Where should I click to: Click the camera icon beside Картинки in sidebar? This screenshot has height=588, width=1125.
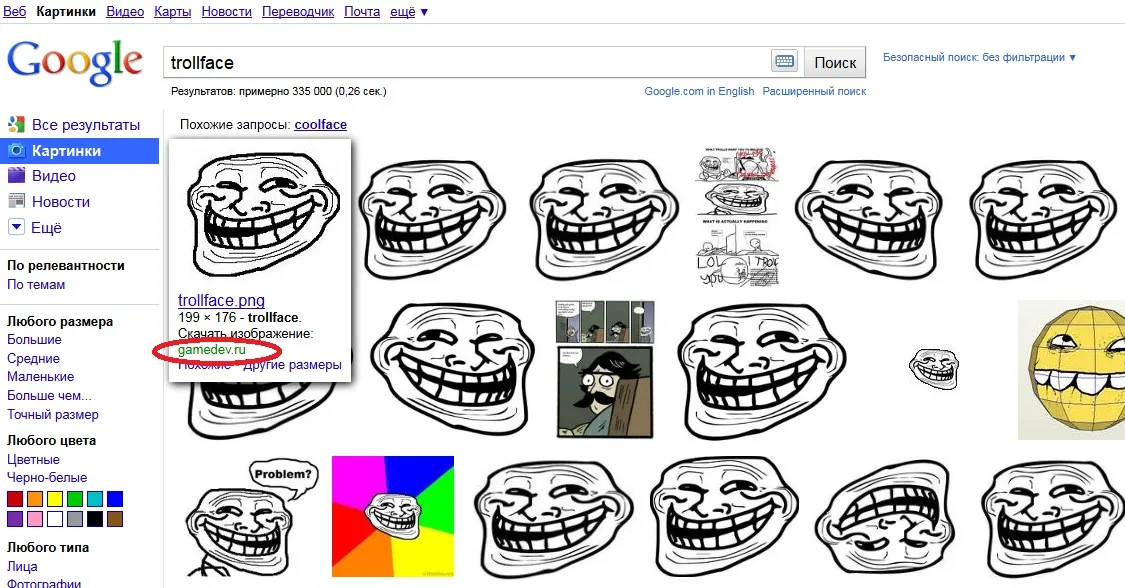coord(16,151)
